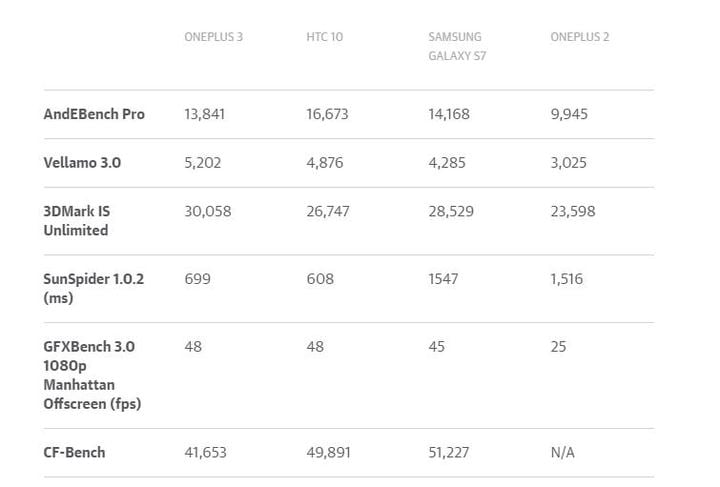Click the SunSpider 1.0.2 (ms) row label
The width and height of the screenshot is (720, 487).
tap(94, 288)
